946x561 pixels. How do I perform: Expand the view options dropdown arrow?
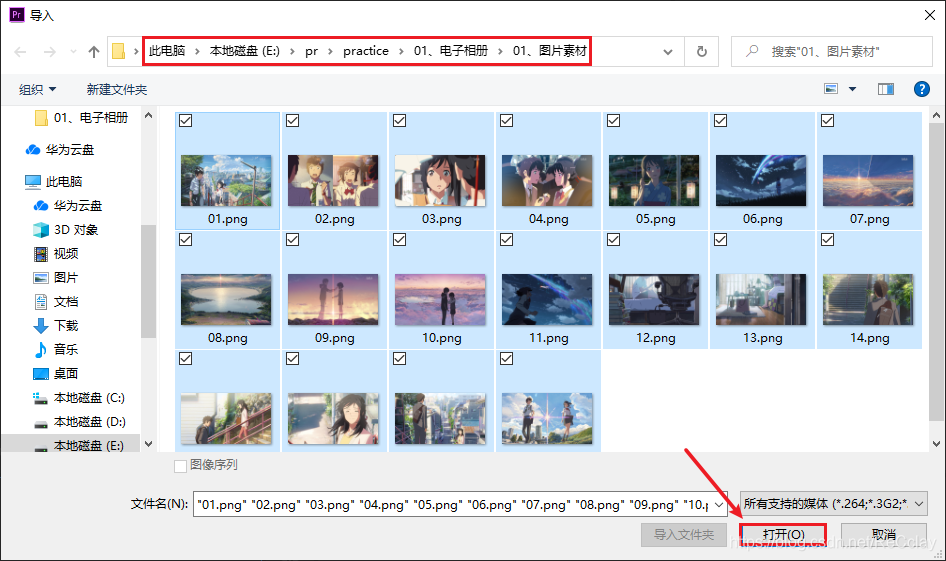click(x=852, y=89)
